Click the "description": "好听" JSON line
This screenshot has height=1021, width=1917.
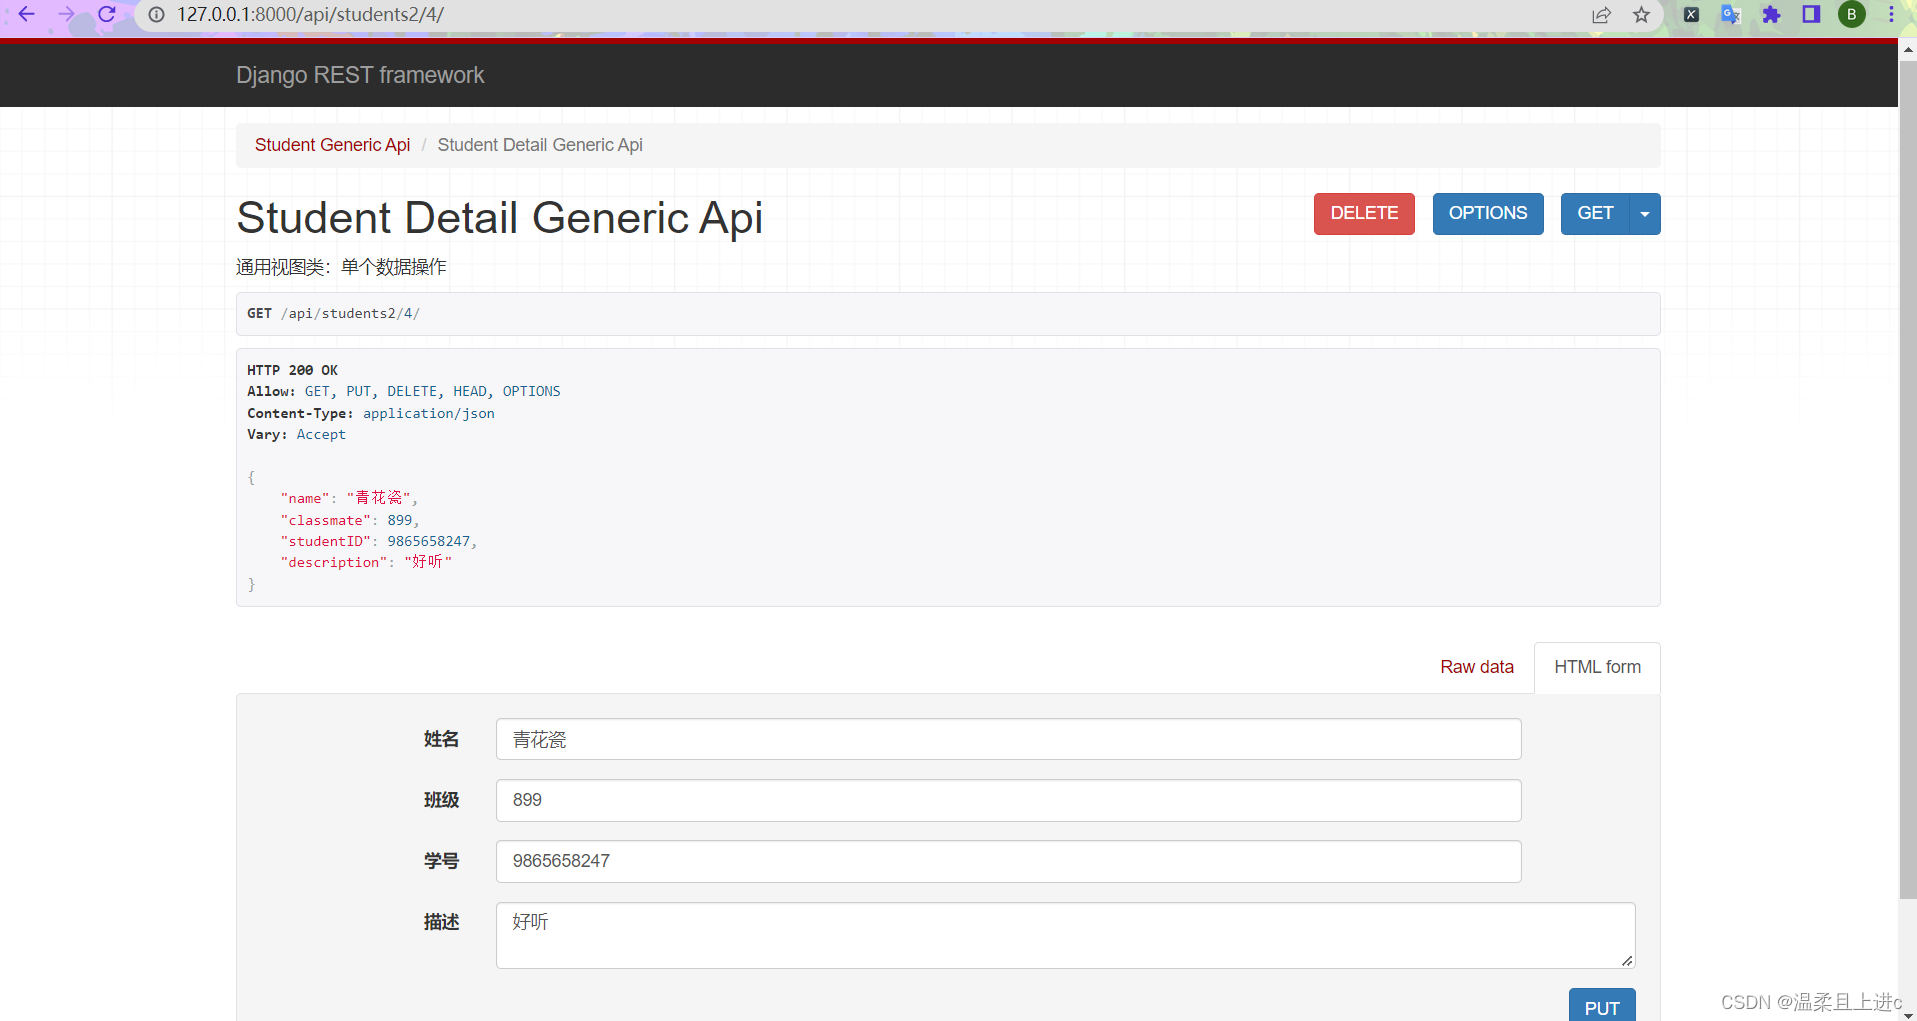pos(366,562)
